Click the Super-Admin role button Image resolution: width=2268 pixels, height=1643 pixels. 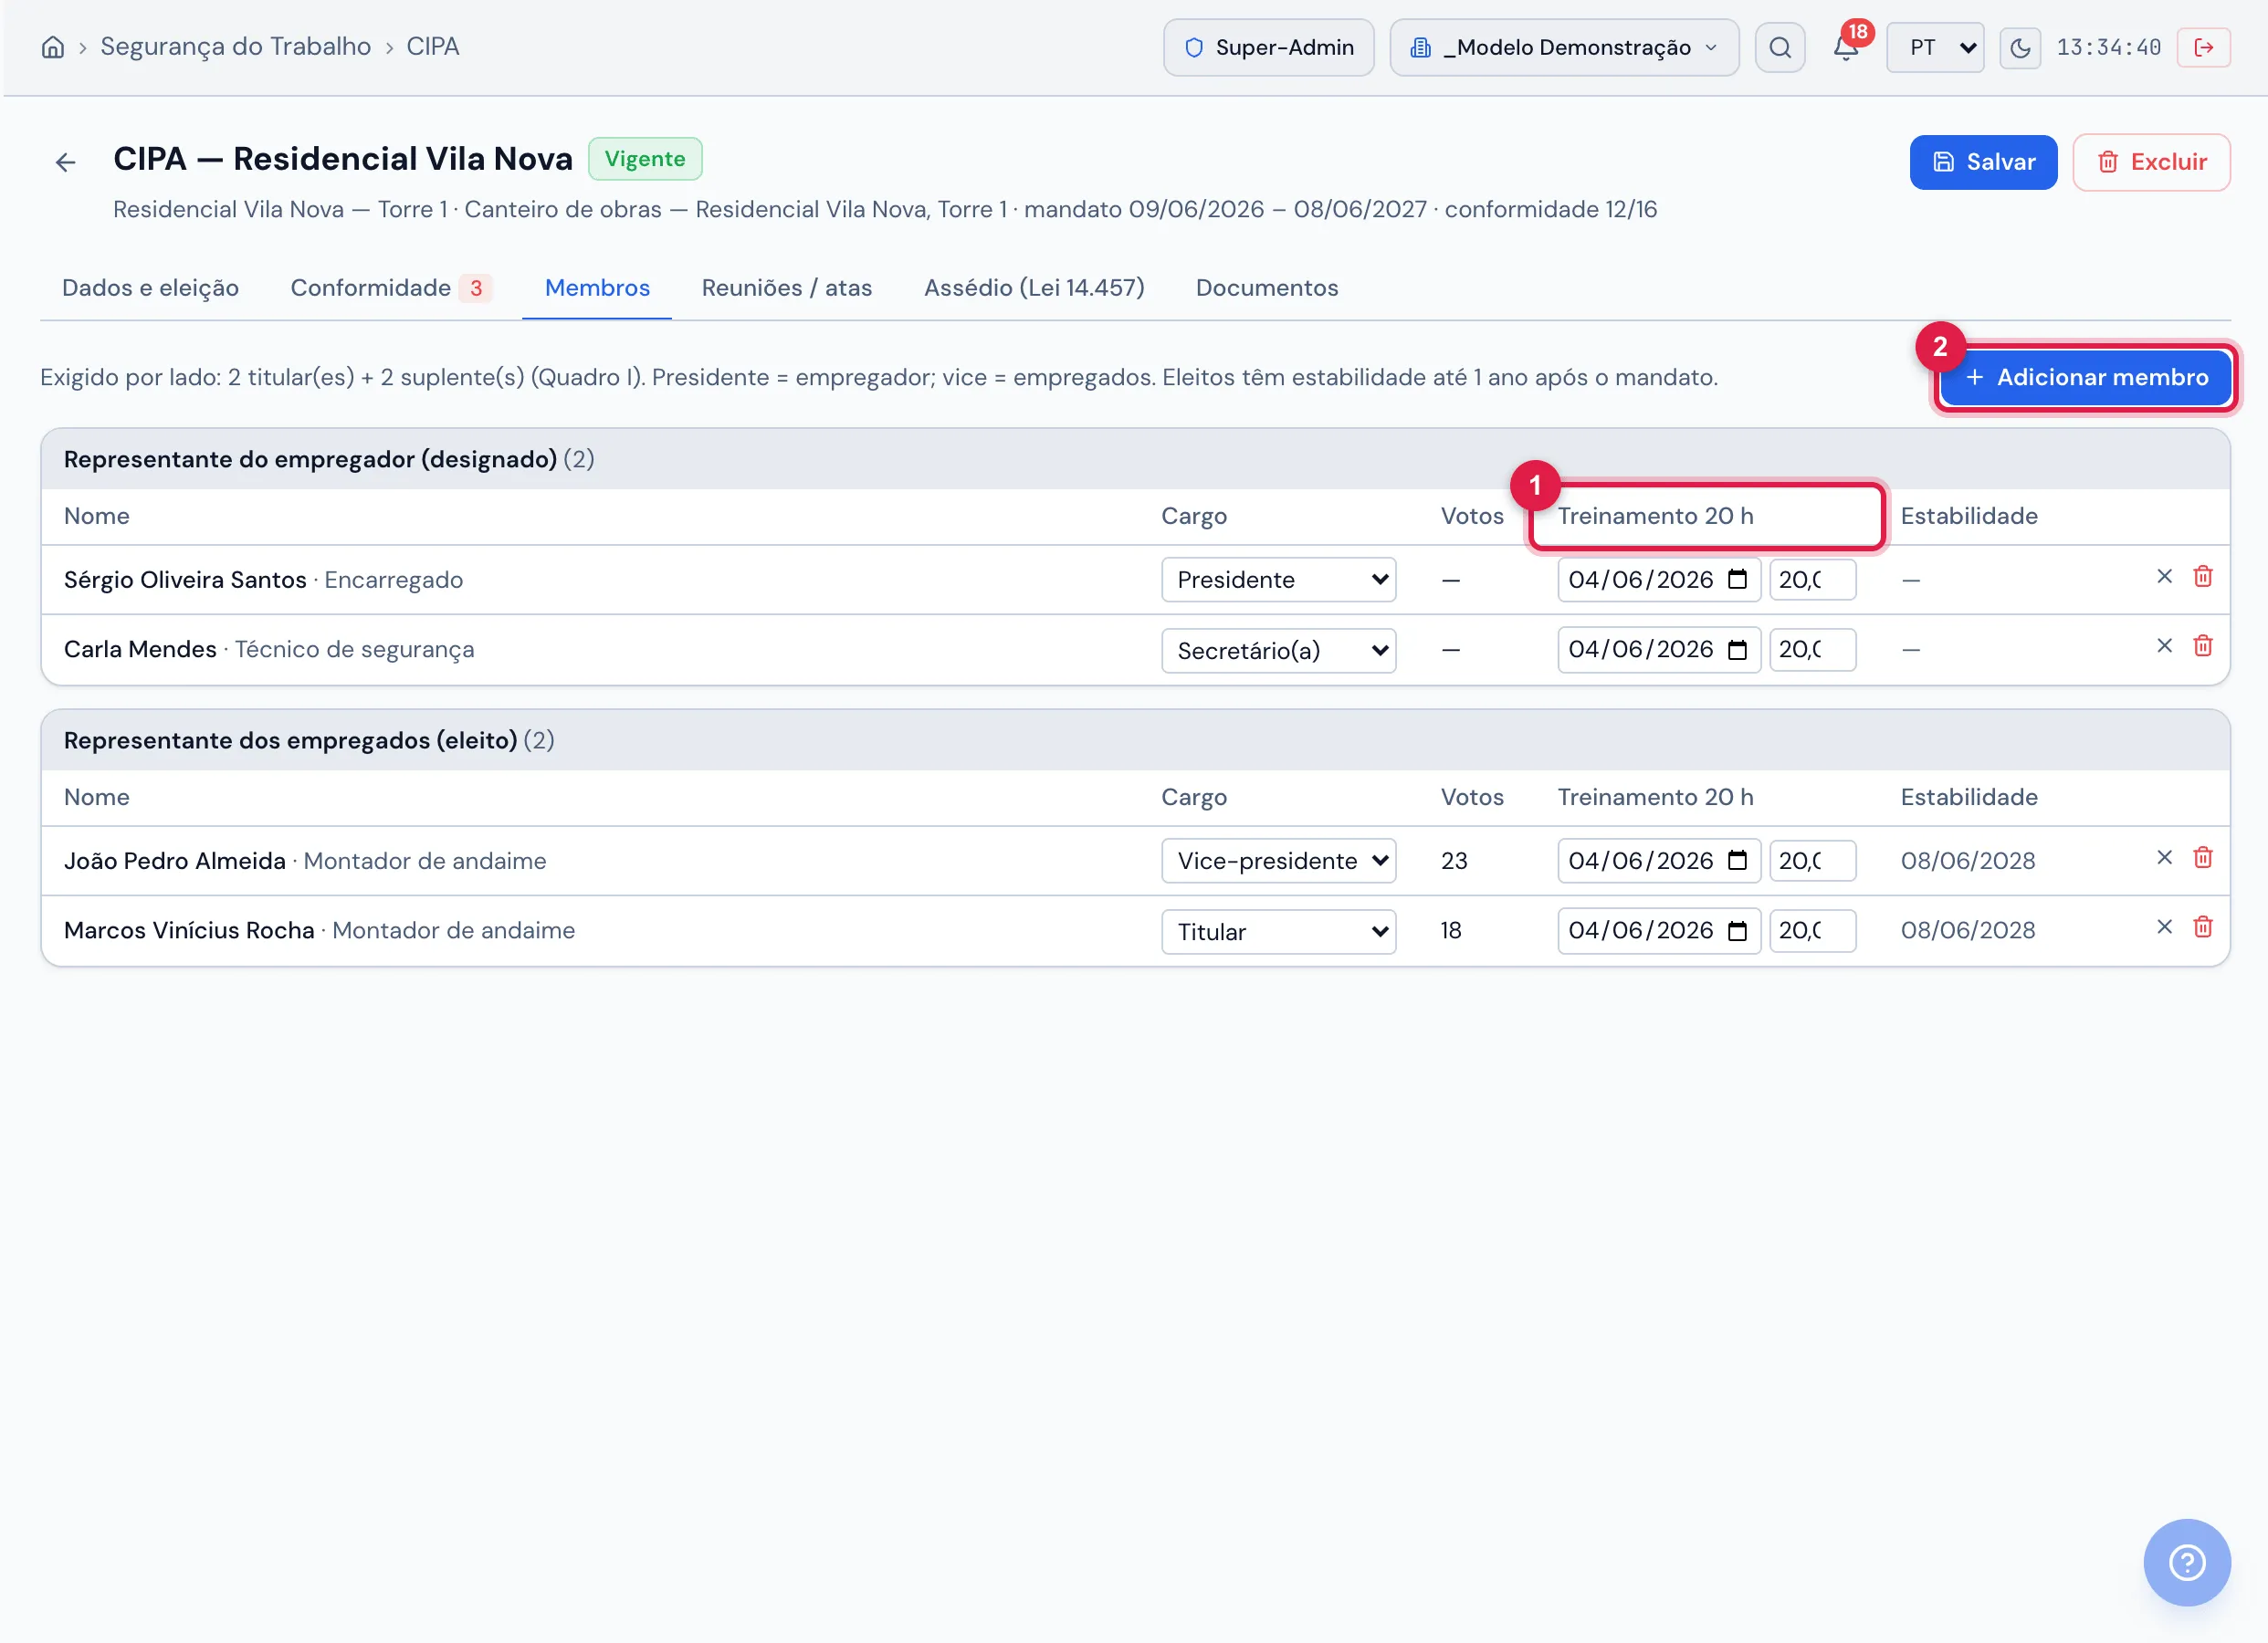[1268, 47]
